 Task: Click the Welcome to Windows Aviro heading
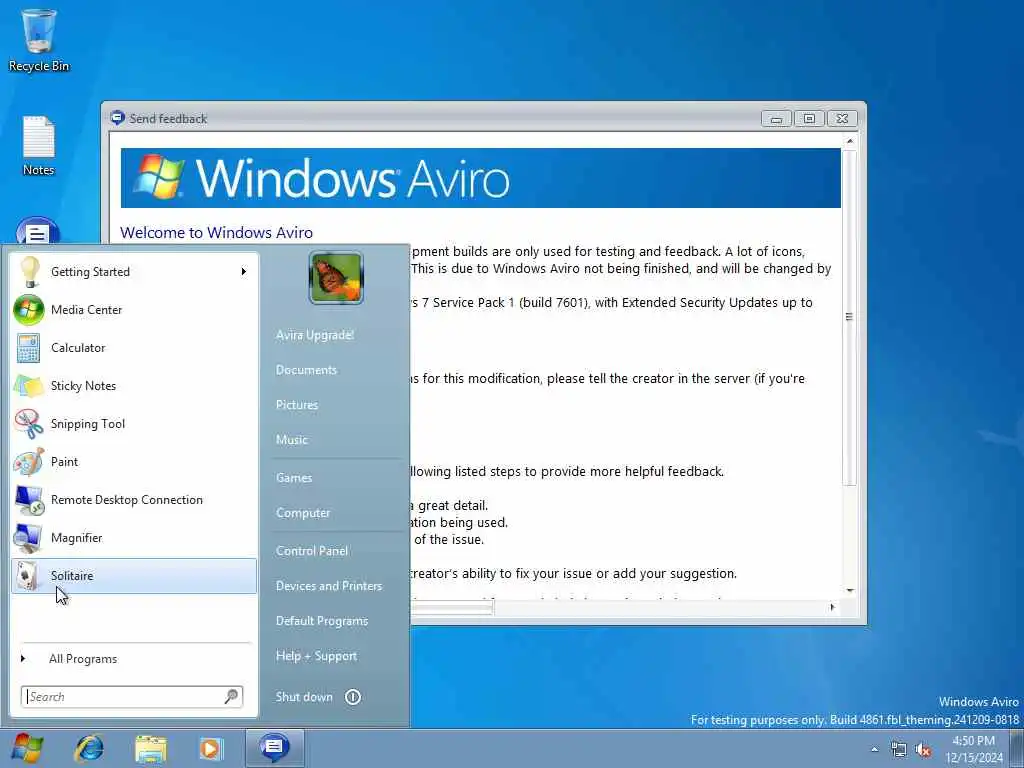(216, 232)
